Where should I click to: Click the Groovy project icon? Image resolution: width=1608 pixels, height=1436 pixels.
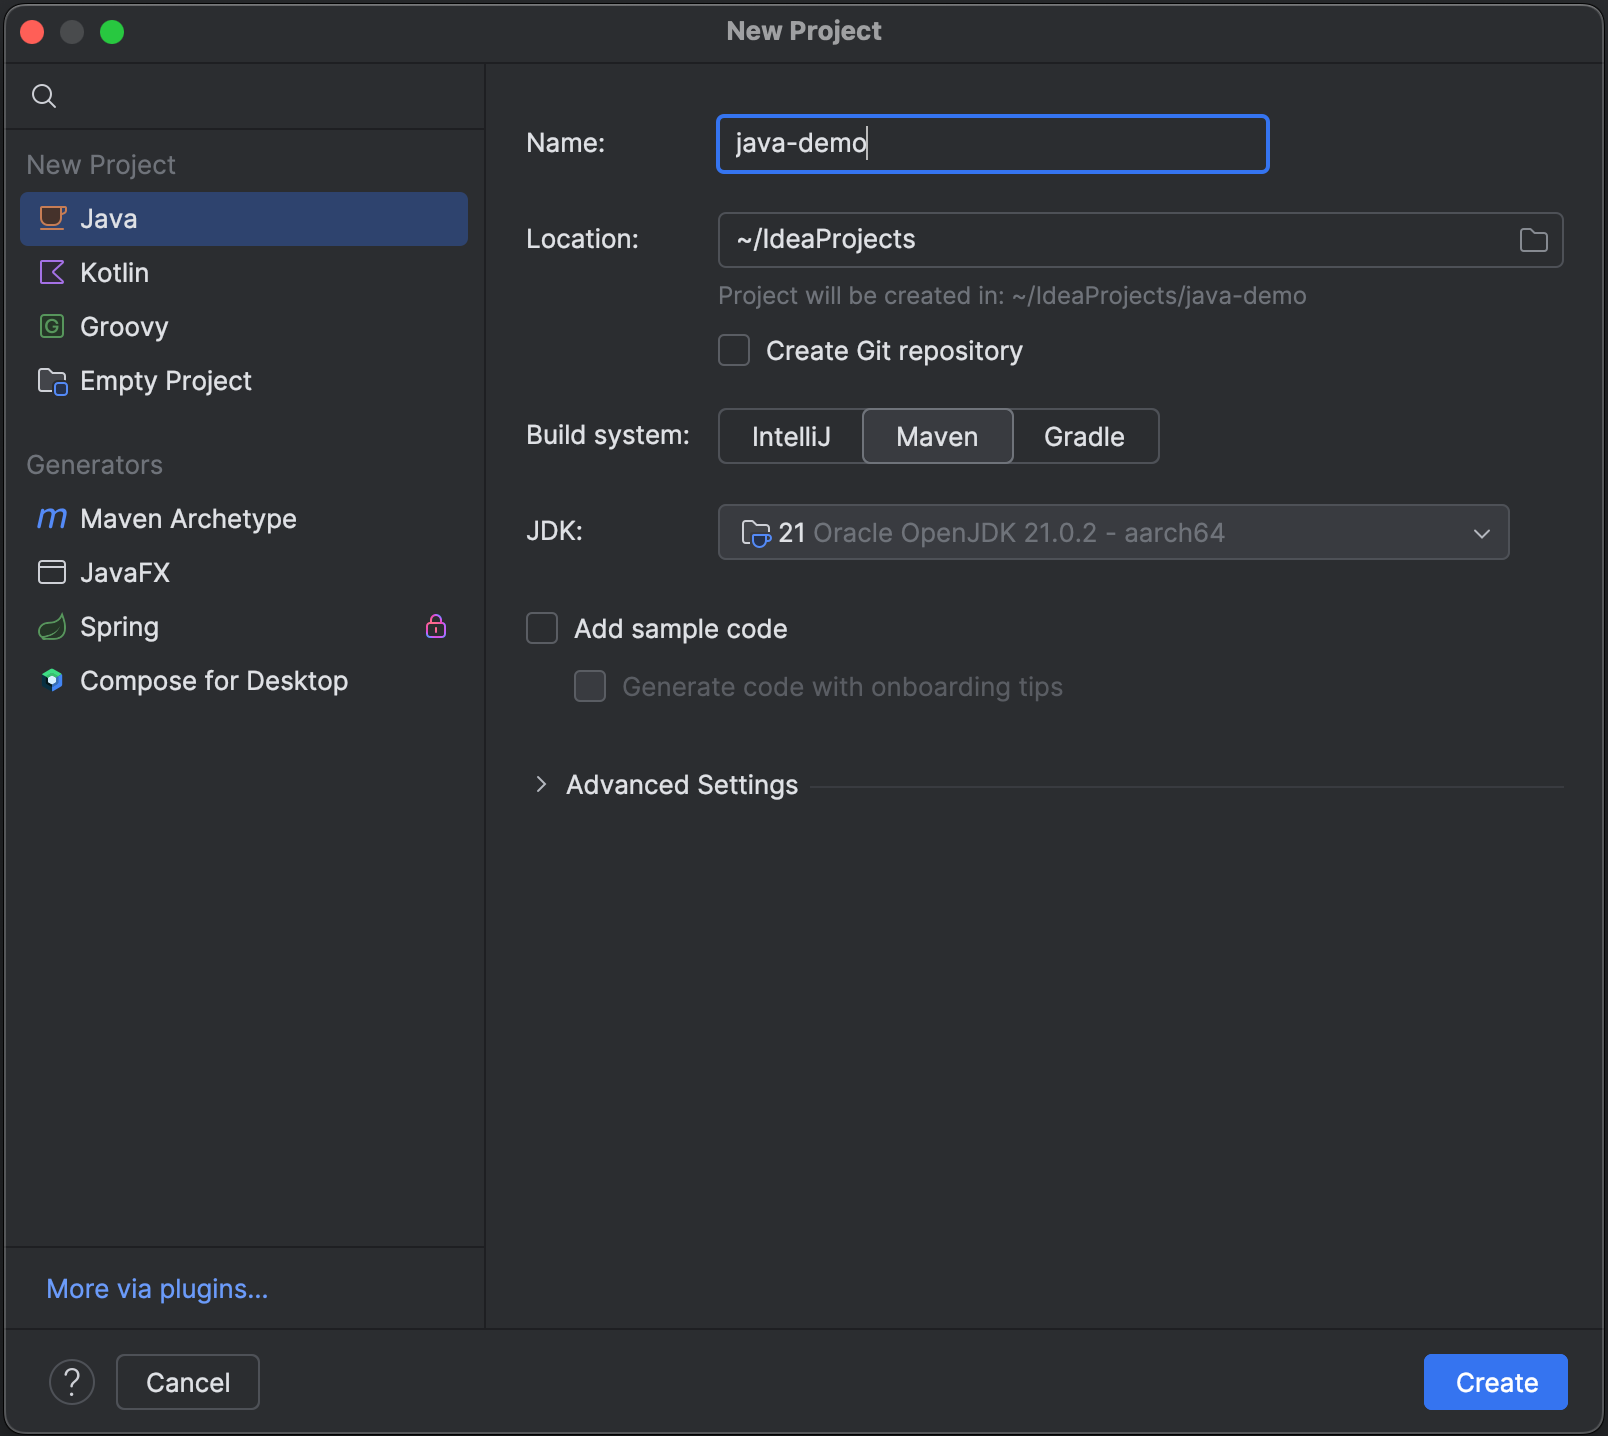click(x=52, y=326)
